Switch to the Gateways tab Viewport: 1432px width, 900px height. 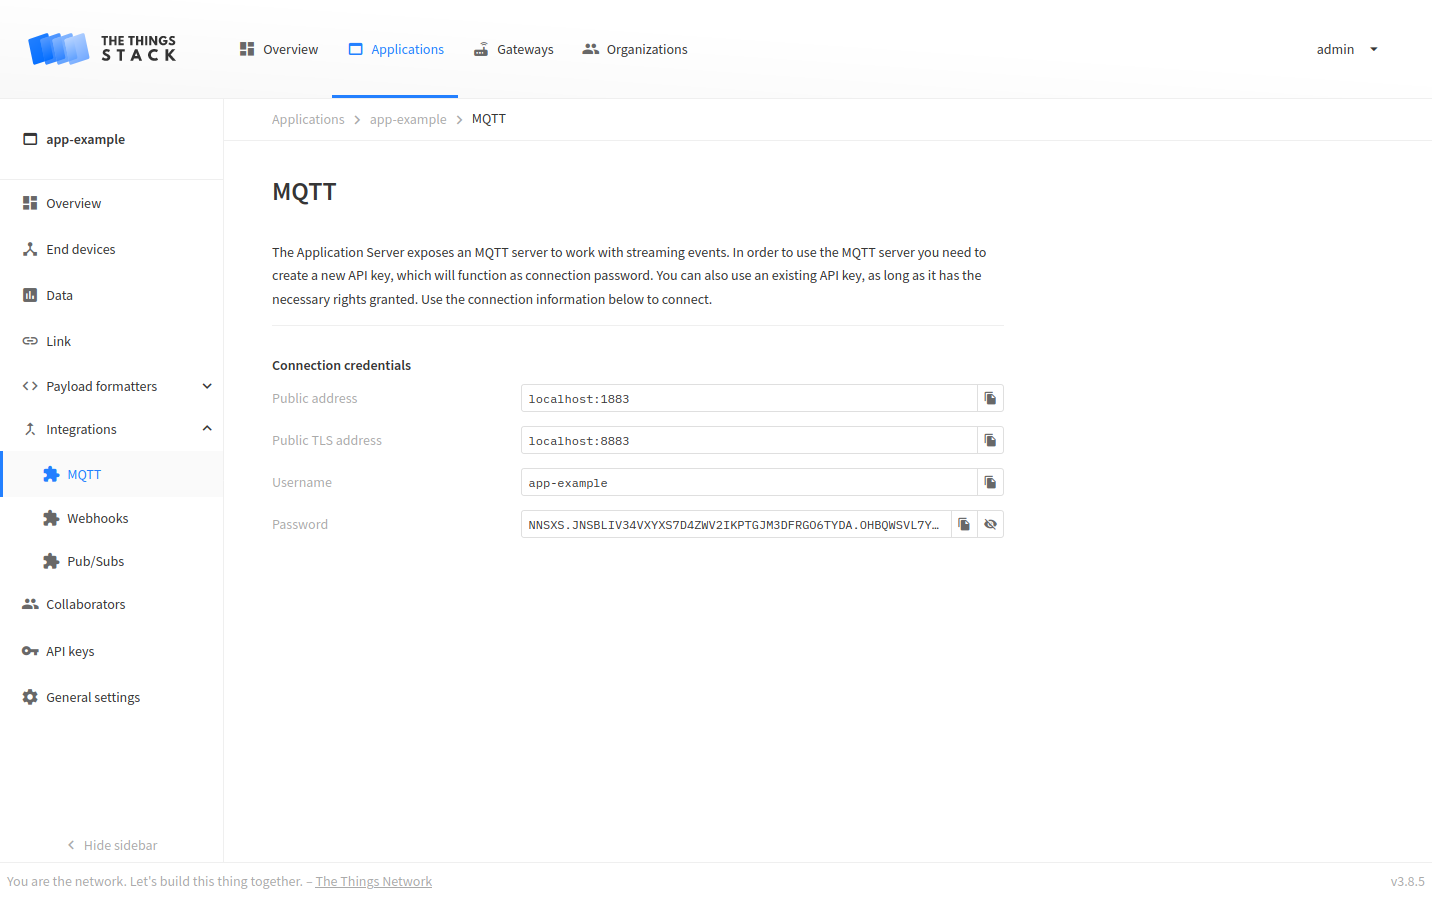(x=513, y=49)
